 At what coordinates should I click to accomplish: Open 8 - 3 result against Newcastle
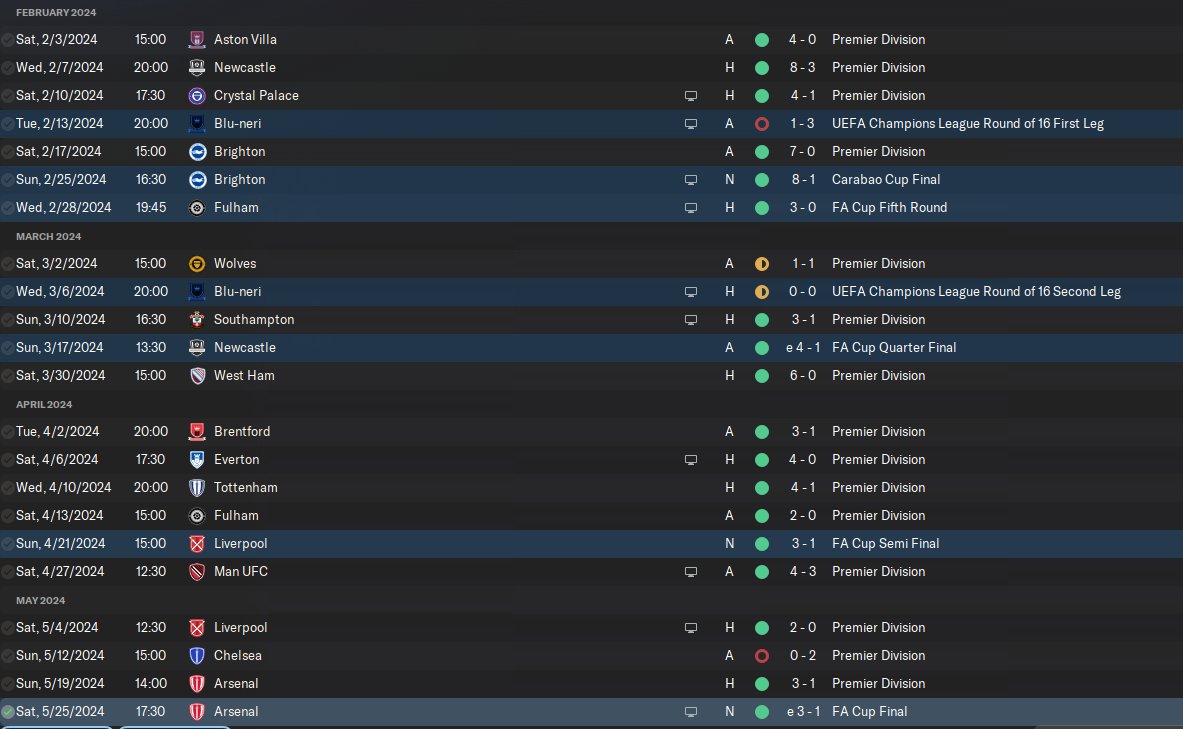(802, 68)
